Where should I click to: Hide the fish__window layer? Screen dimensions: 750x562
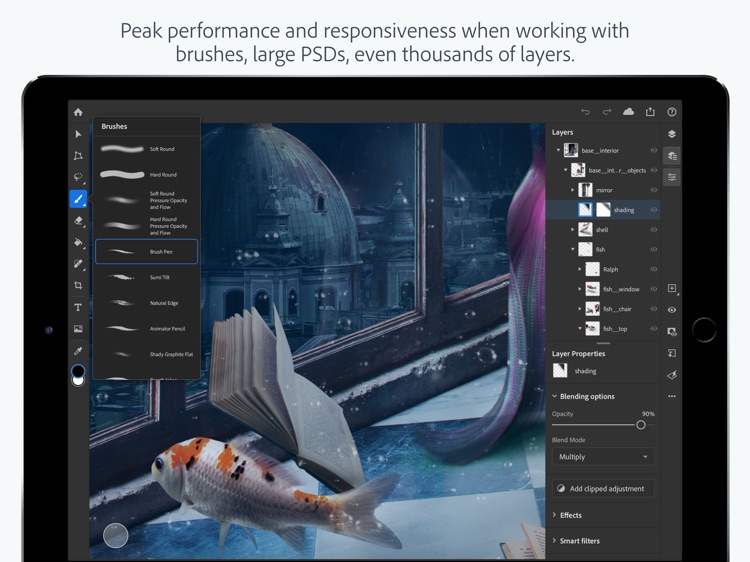(653, 289)
